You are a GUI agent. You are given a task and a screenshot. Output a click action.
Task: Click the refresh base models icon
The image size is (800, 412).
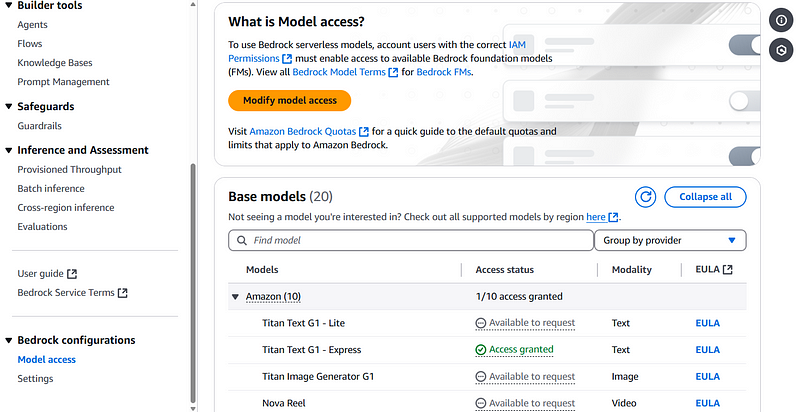click(645, 197)
